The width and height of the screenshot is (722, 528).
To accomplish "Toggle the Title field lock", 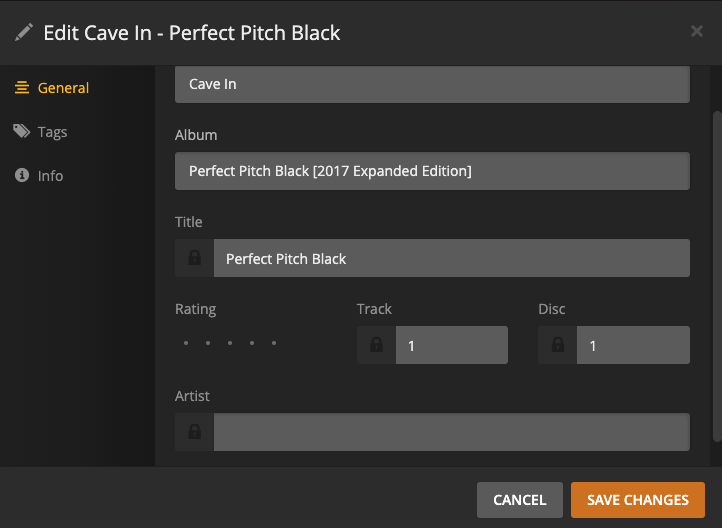I will [195, 259].
